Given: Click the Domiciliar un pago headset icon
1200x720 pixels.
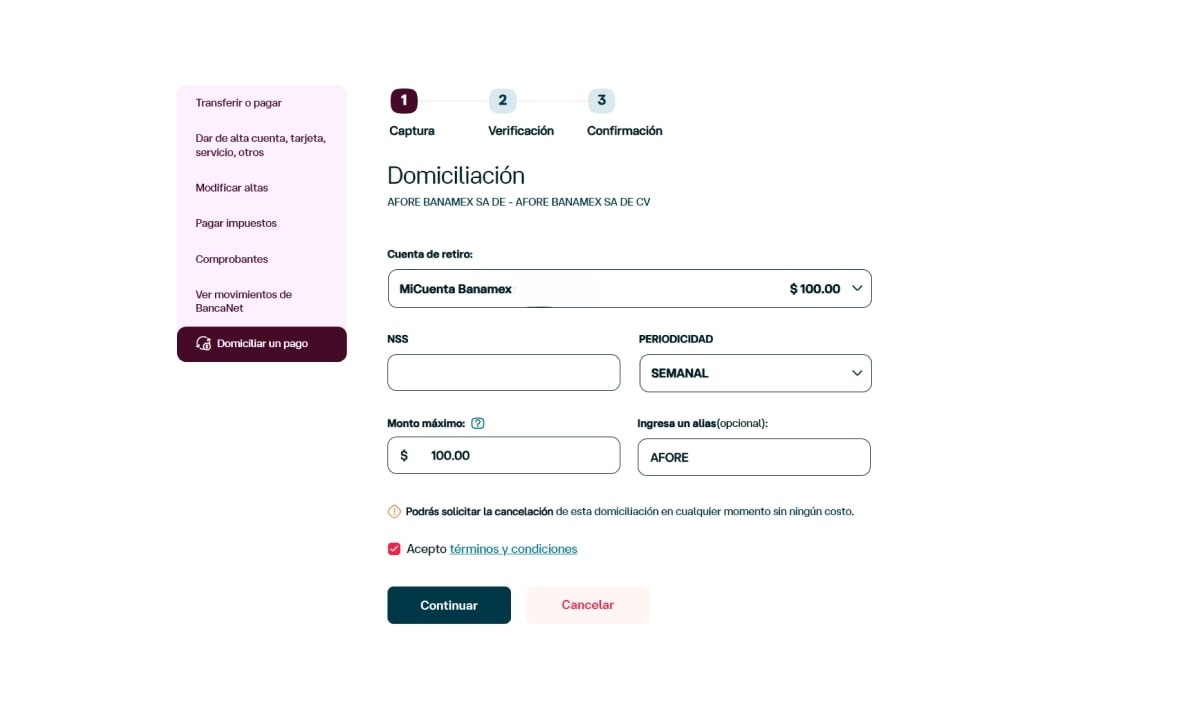Looking at the screenshot, I should tap(203, 343).
